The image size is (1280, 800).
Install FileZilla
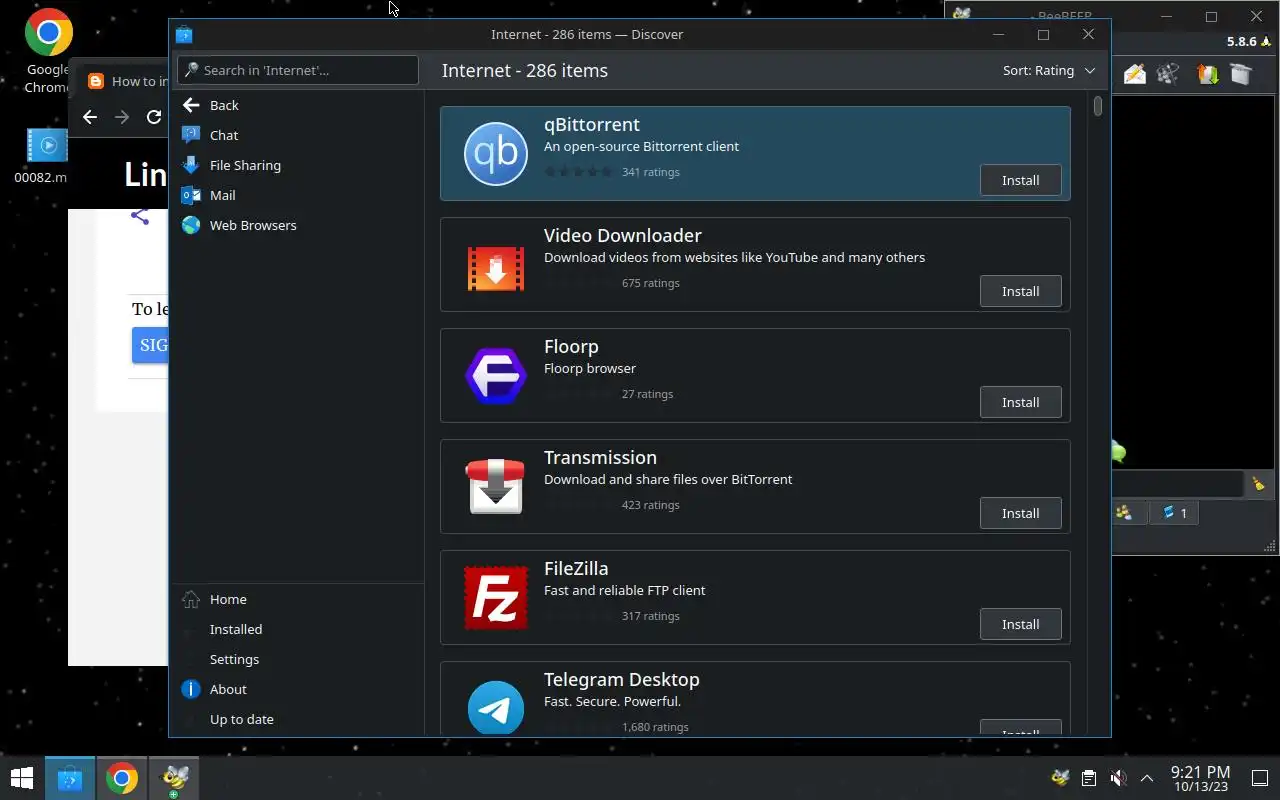point(1020,624)
